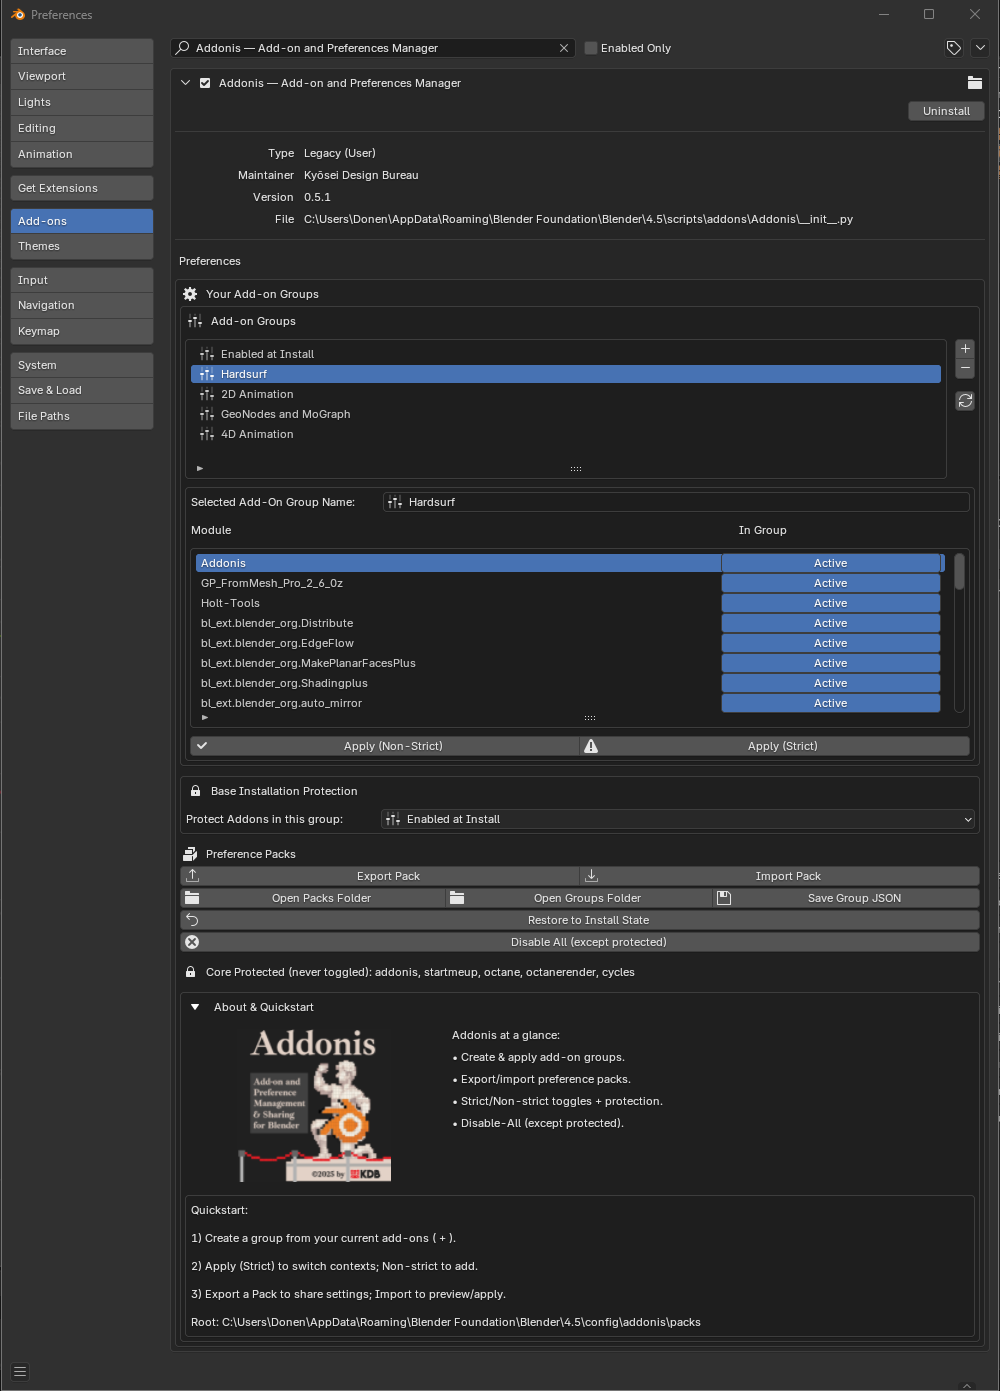This screenshot has height=1391, width=1000.
Task: Toggle Active for bl_ext.blender_org.auto_mirror
Action: pyautogui.click(x=831, y=703)
